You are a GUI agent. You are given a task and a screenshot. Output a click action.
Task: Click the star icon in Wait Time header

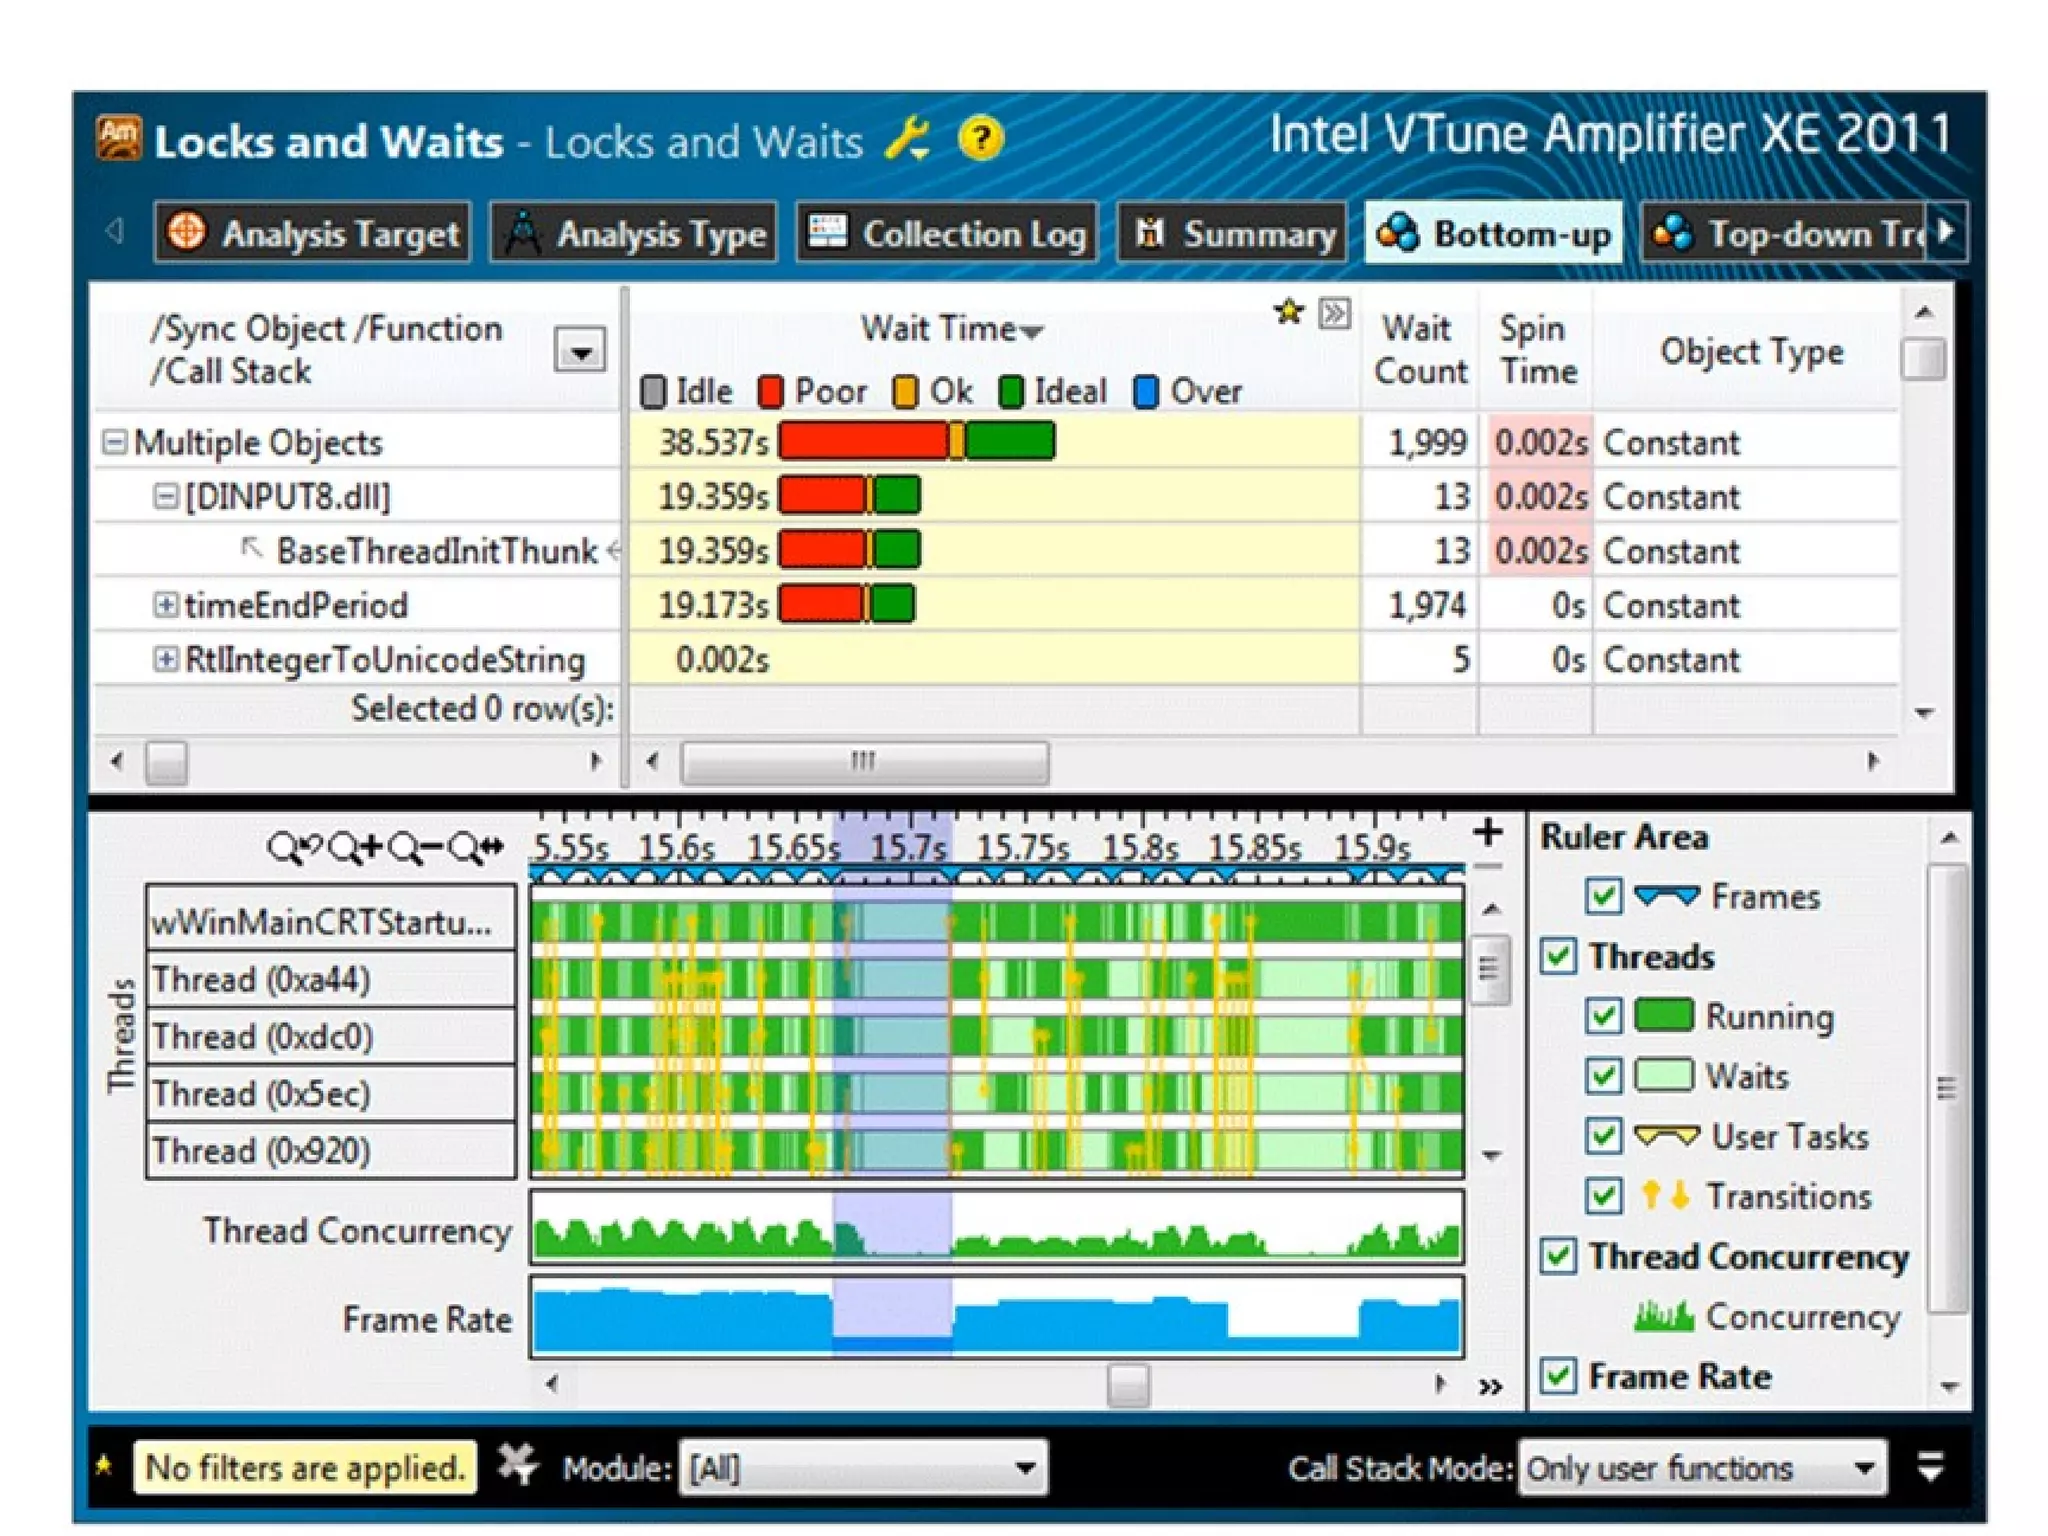tap(1289, 313)
